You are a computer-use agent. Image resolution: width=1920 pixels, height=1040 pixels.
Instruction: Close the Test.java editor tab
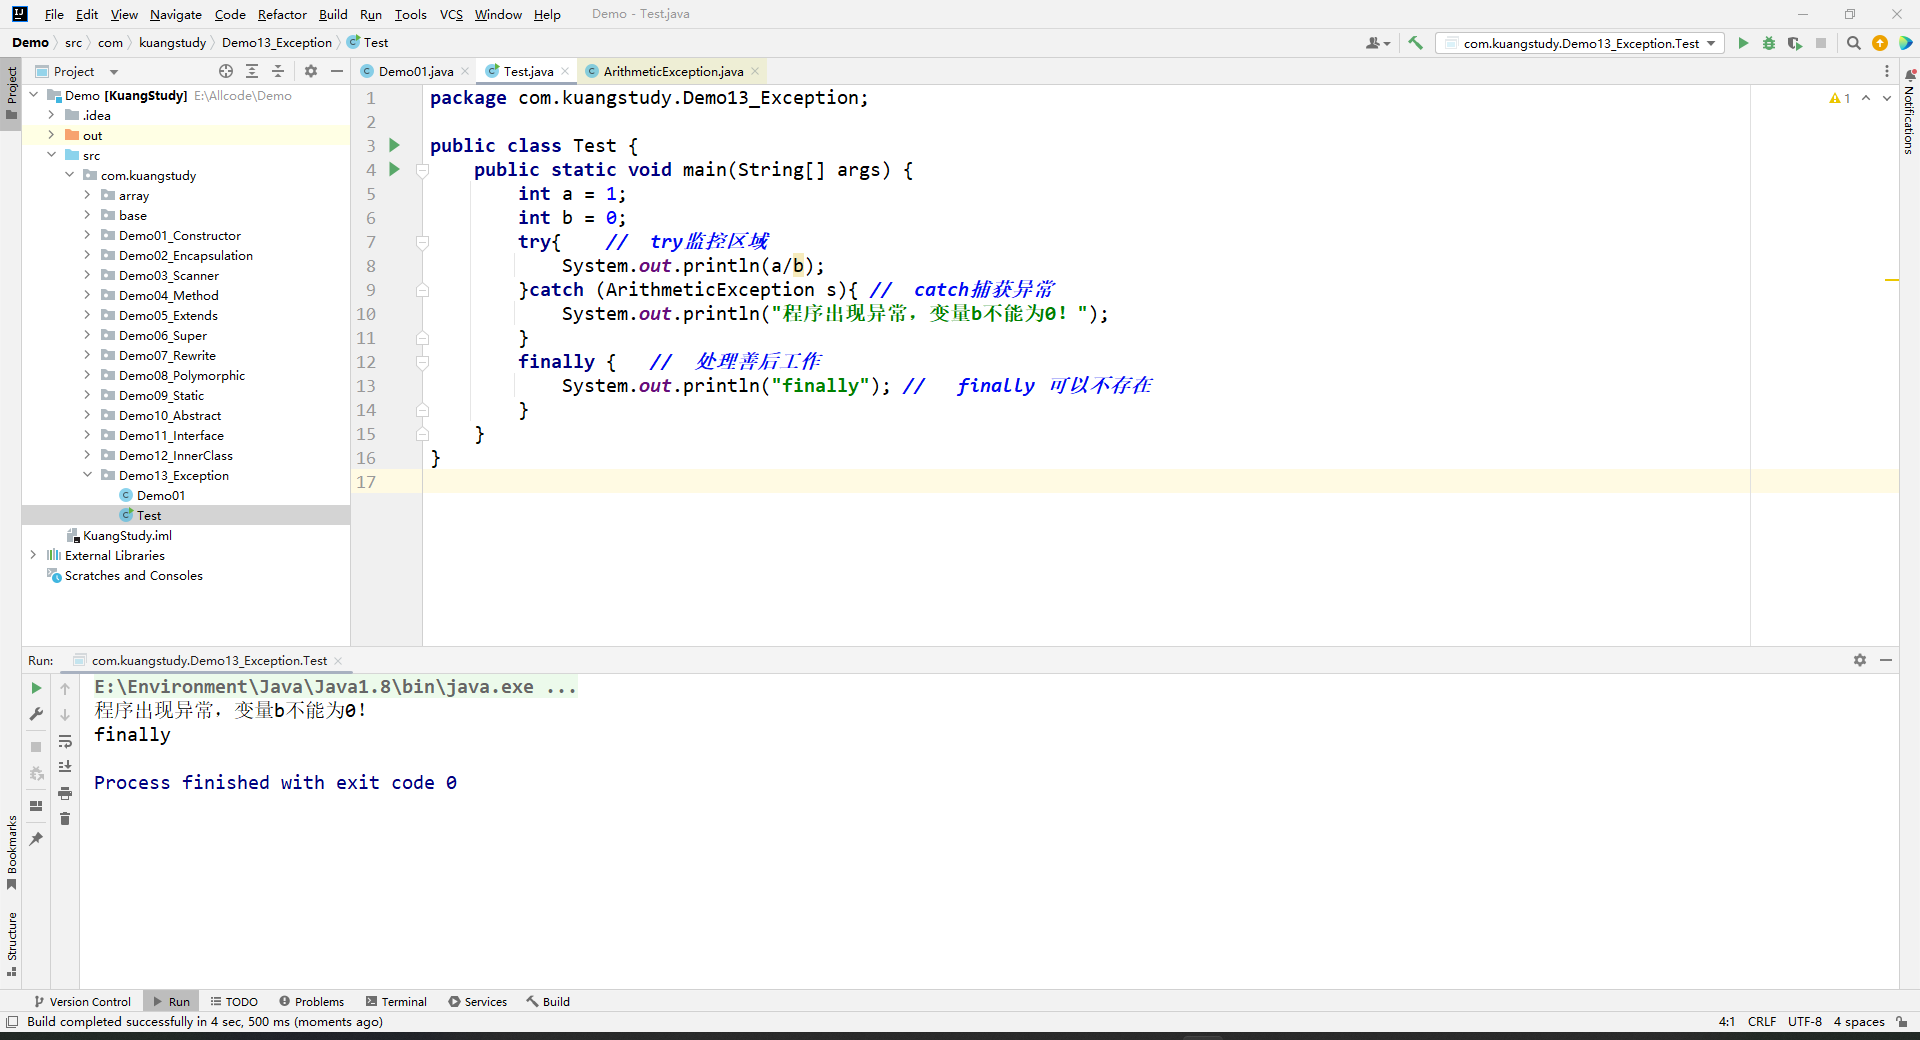pos(565,71)
